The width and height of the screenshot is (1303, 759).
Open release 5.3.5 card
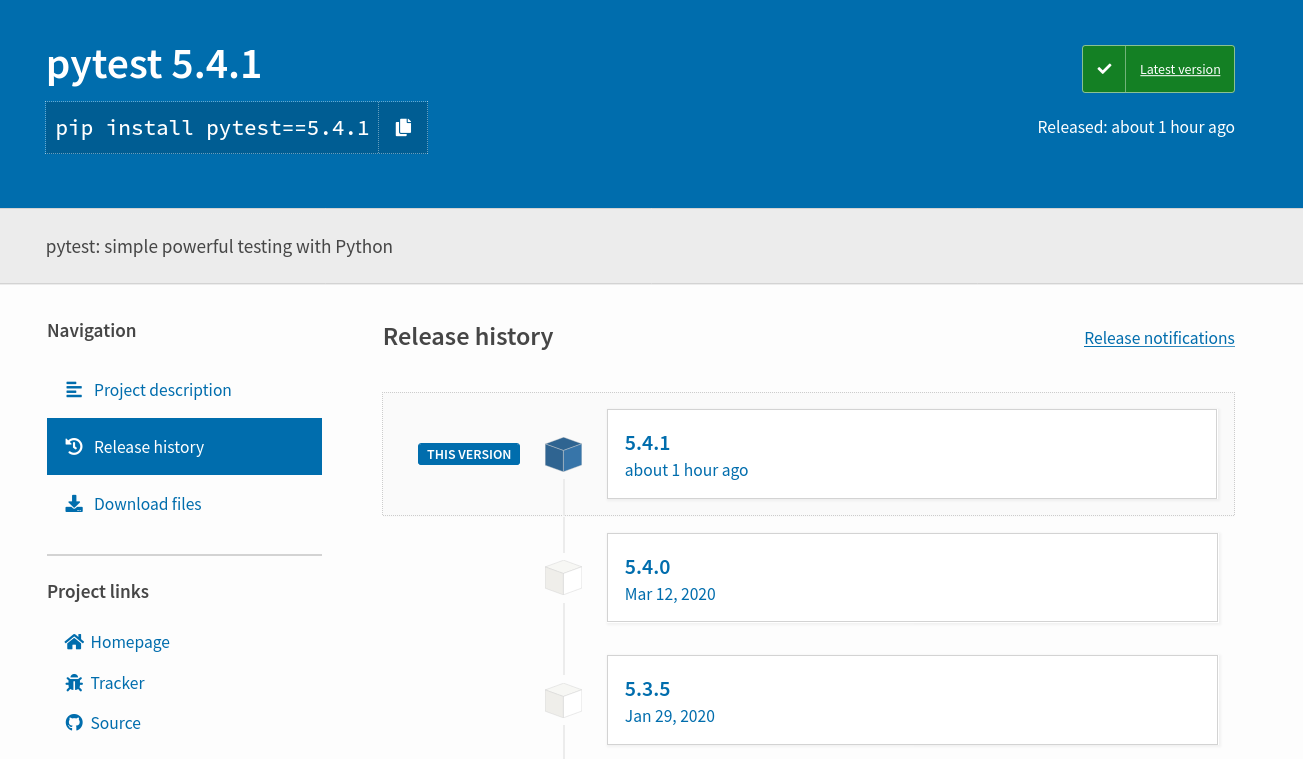coord(912,700)
